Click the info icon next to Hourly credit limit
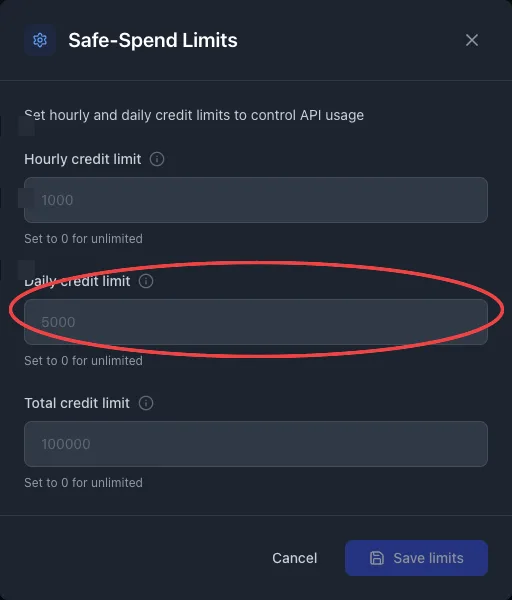Screen dimensions: 512x600 point(157,159)
